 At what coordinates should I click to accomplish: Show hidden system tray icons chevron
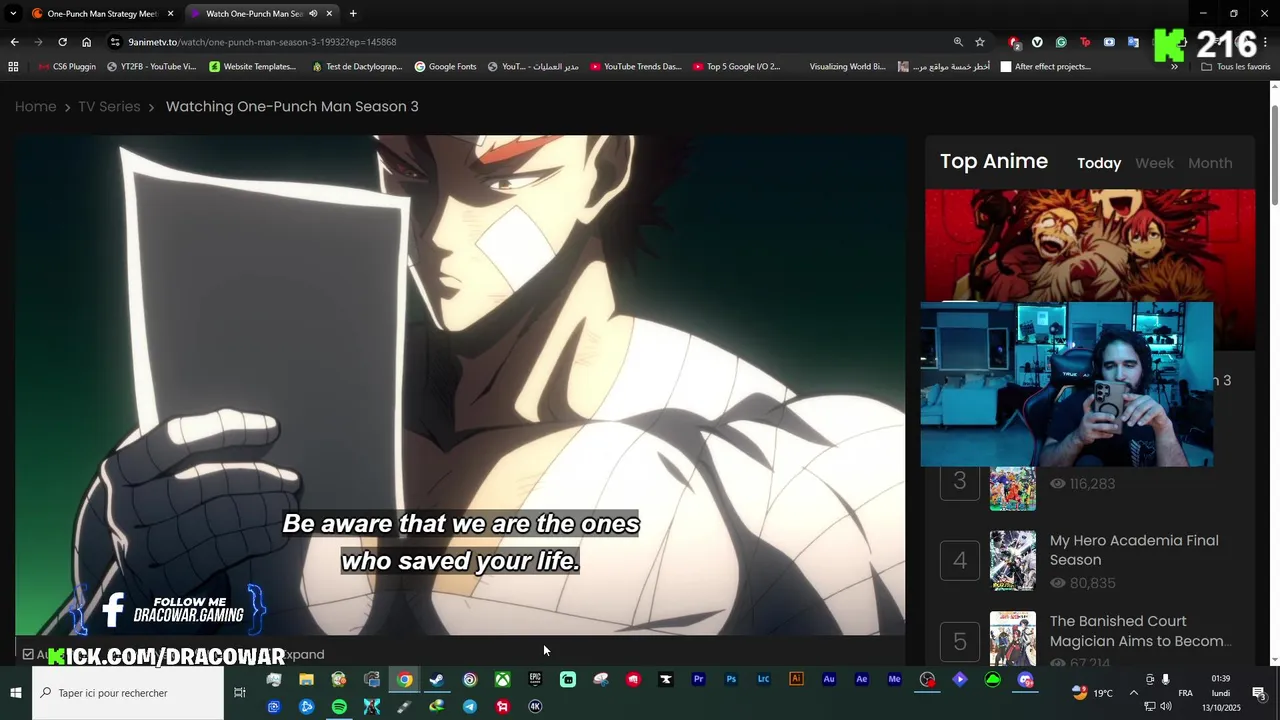coord(1133,693)
